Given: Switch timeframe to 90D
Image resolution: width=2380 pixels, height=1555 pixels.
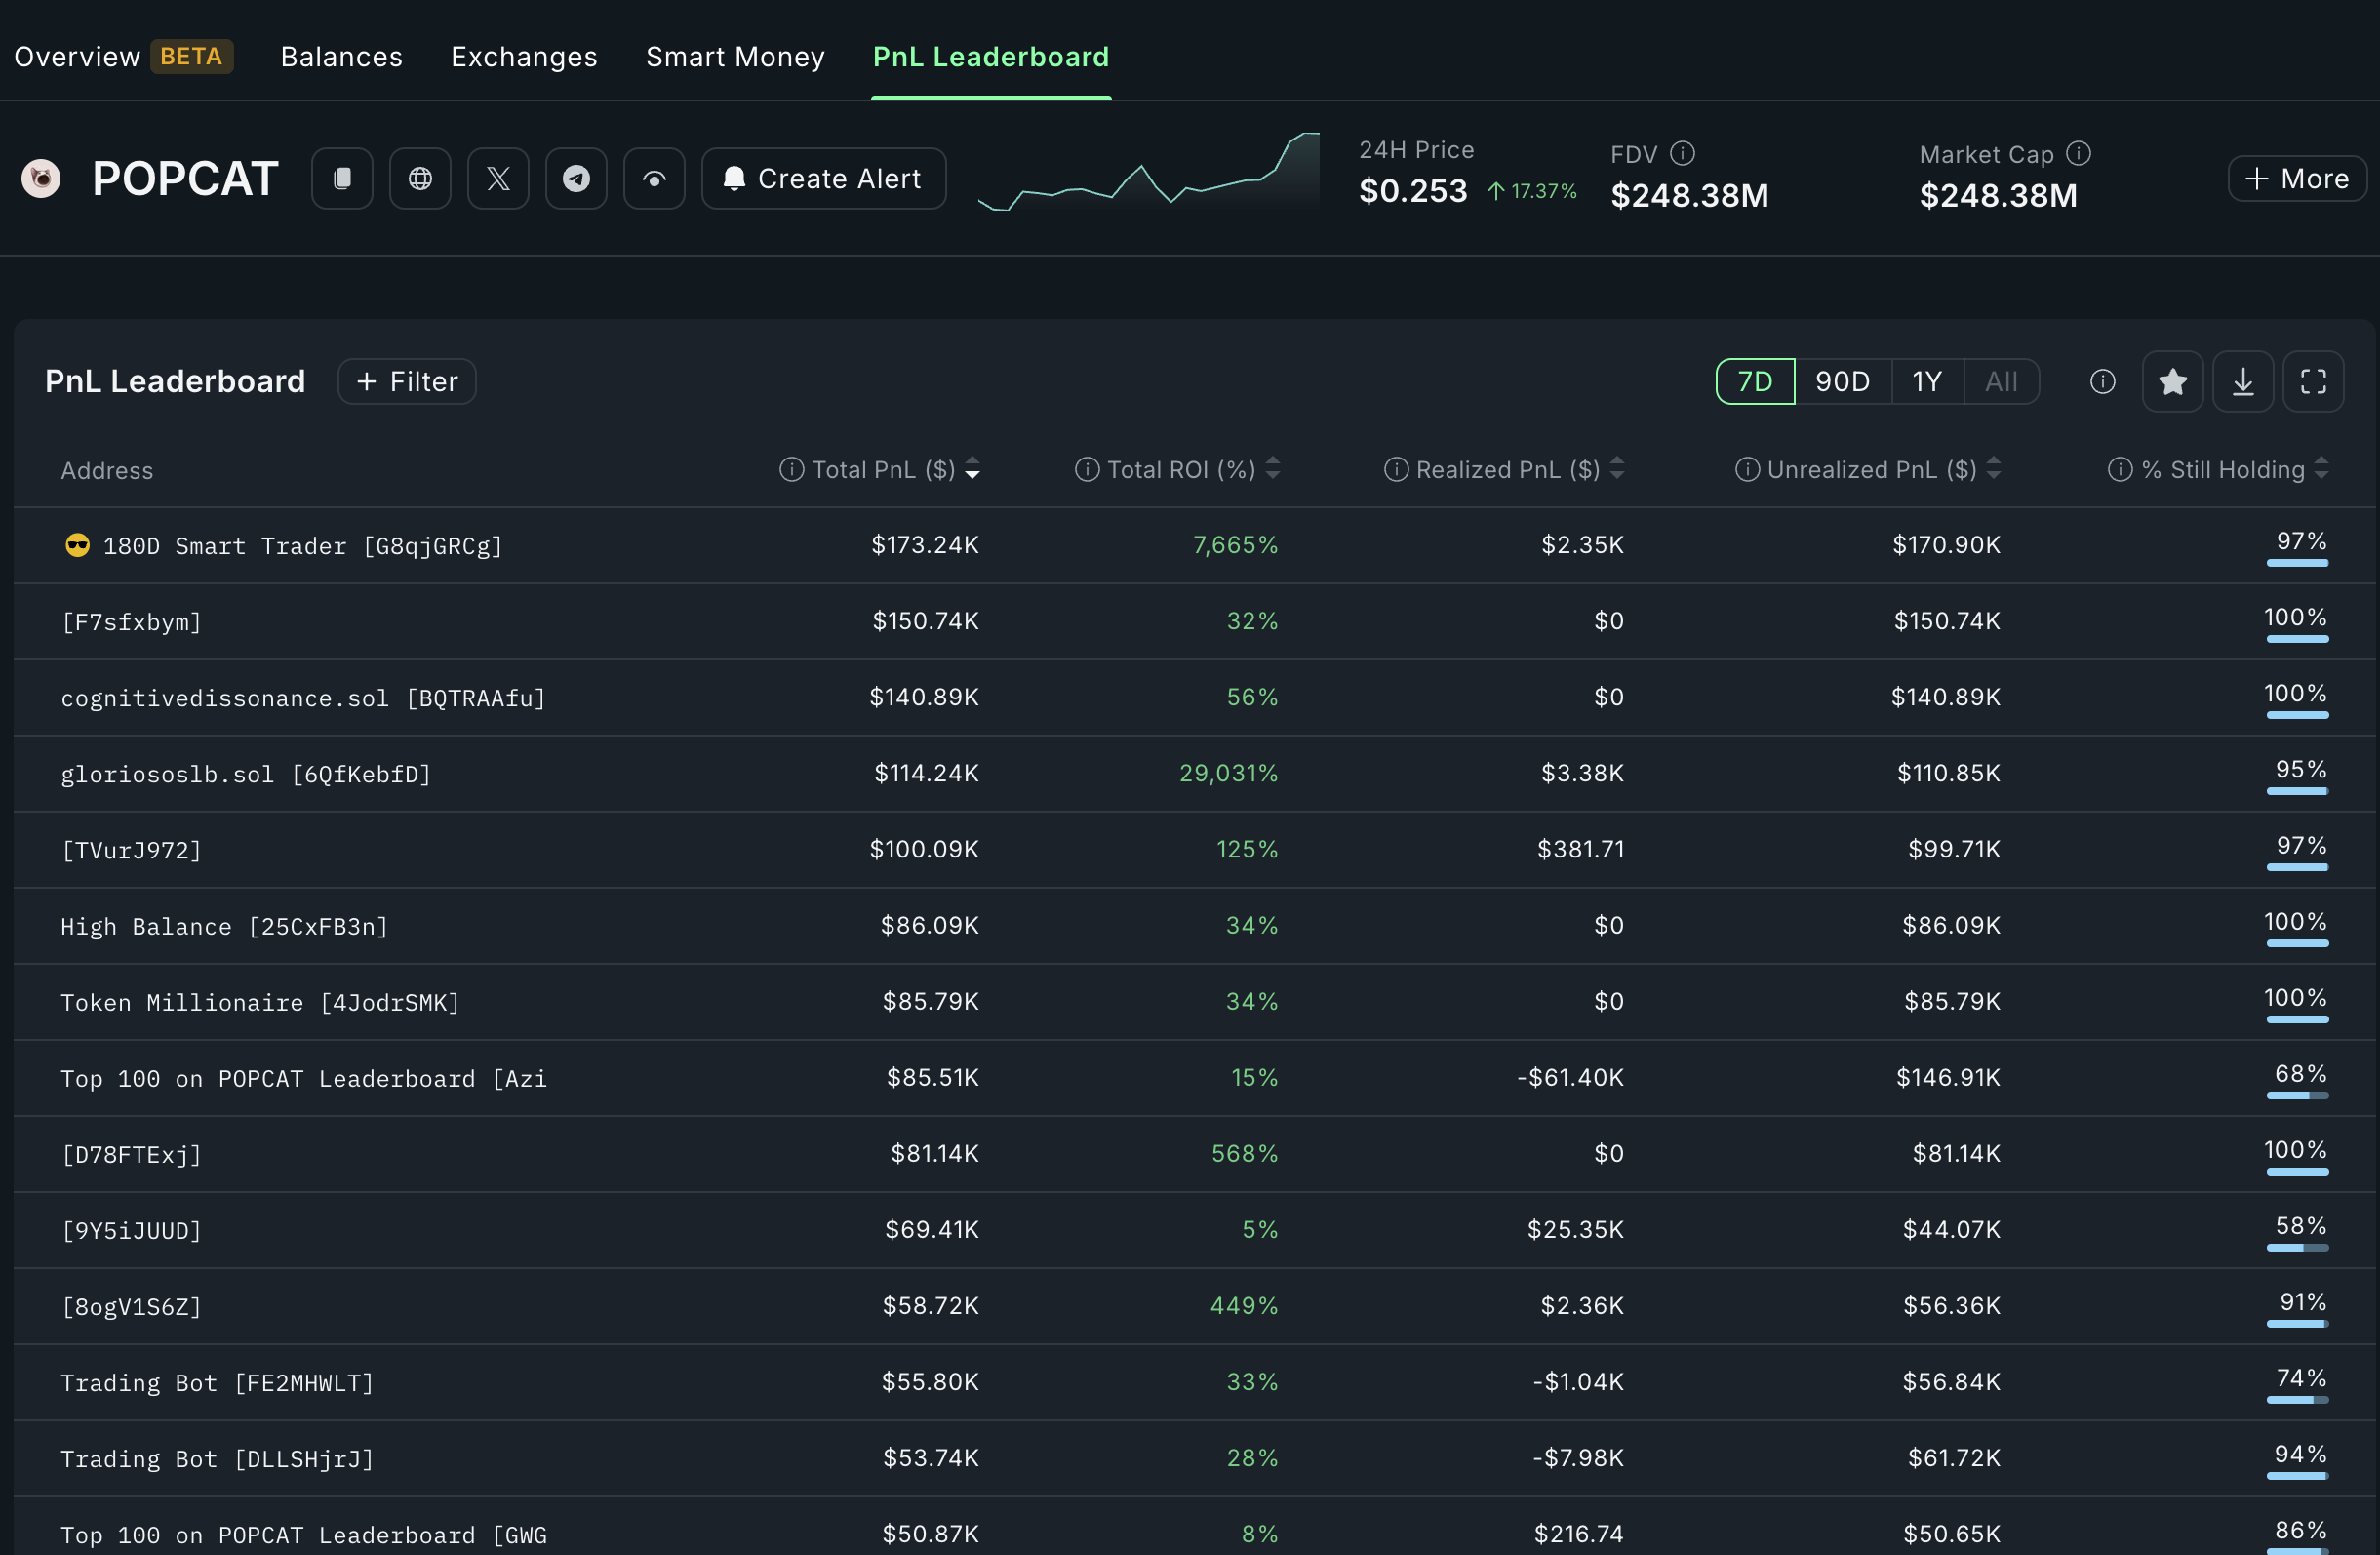Looking at the screenshot, I should point(1842,382).
